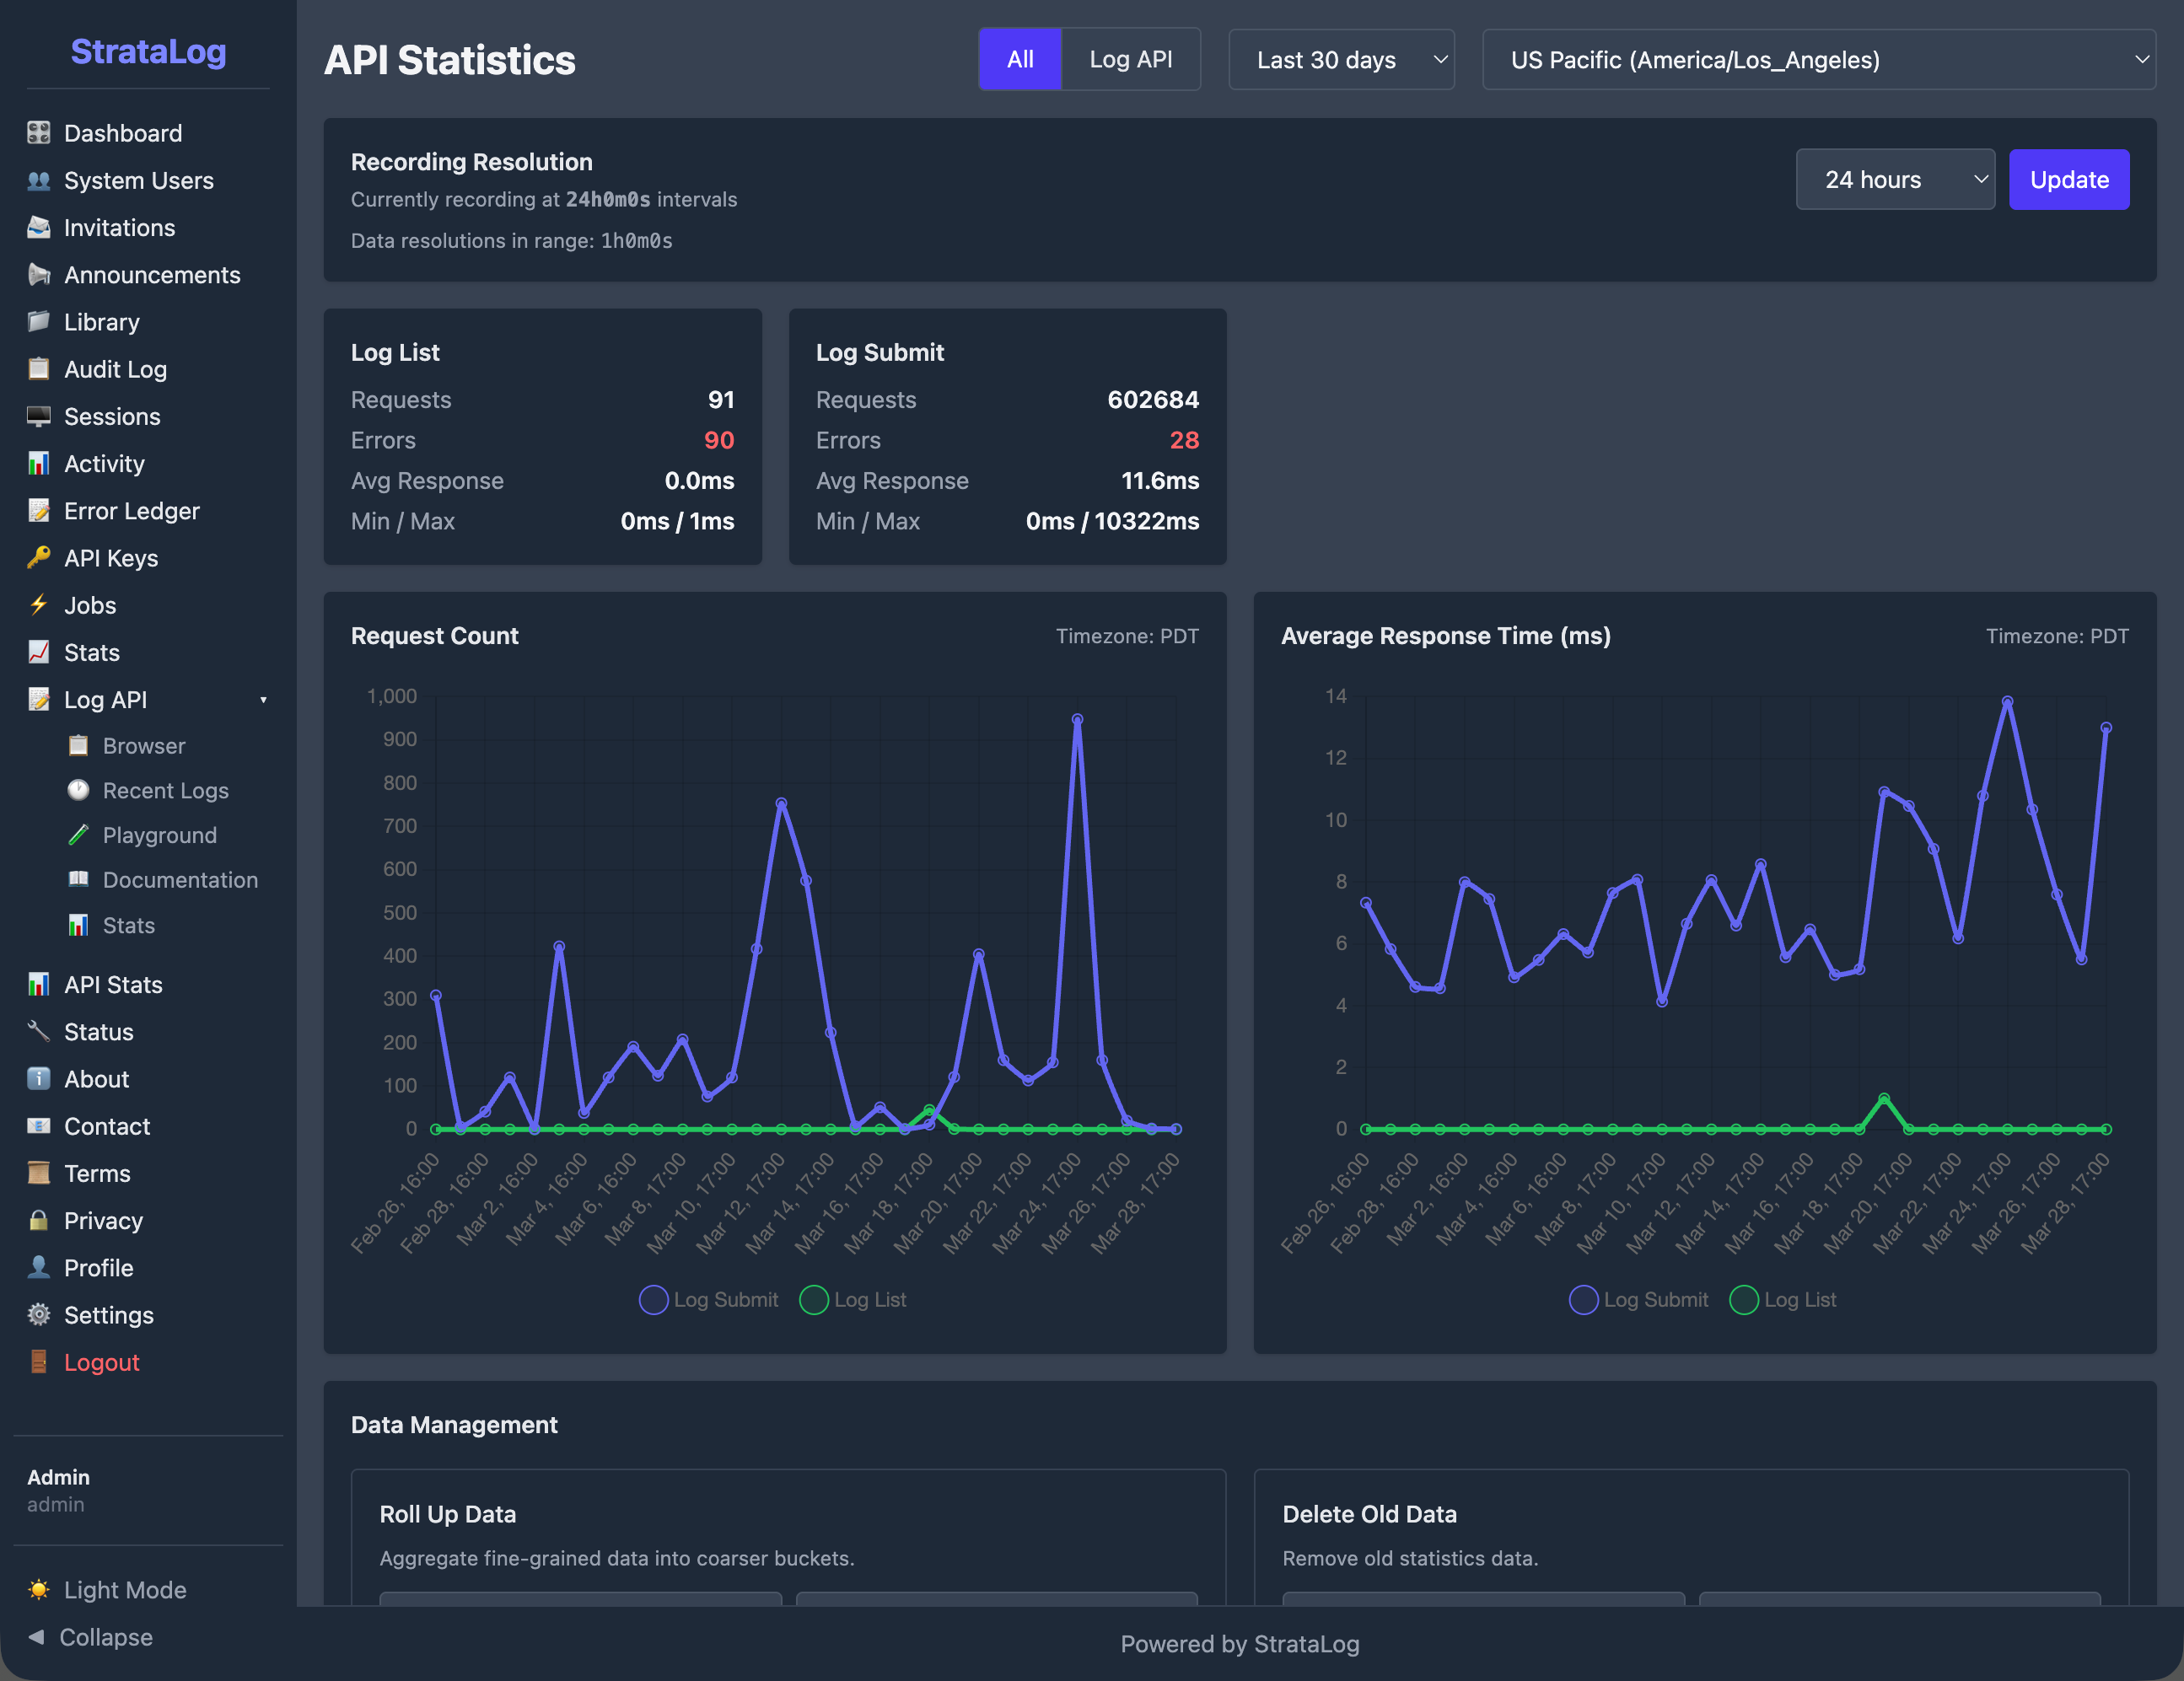Click the API Keys key icon
This screenshot has width=2184, height=1681.
[38, 558]
